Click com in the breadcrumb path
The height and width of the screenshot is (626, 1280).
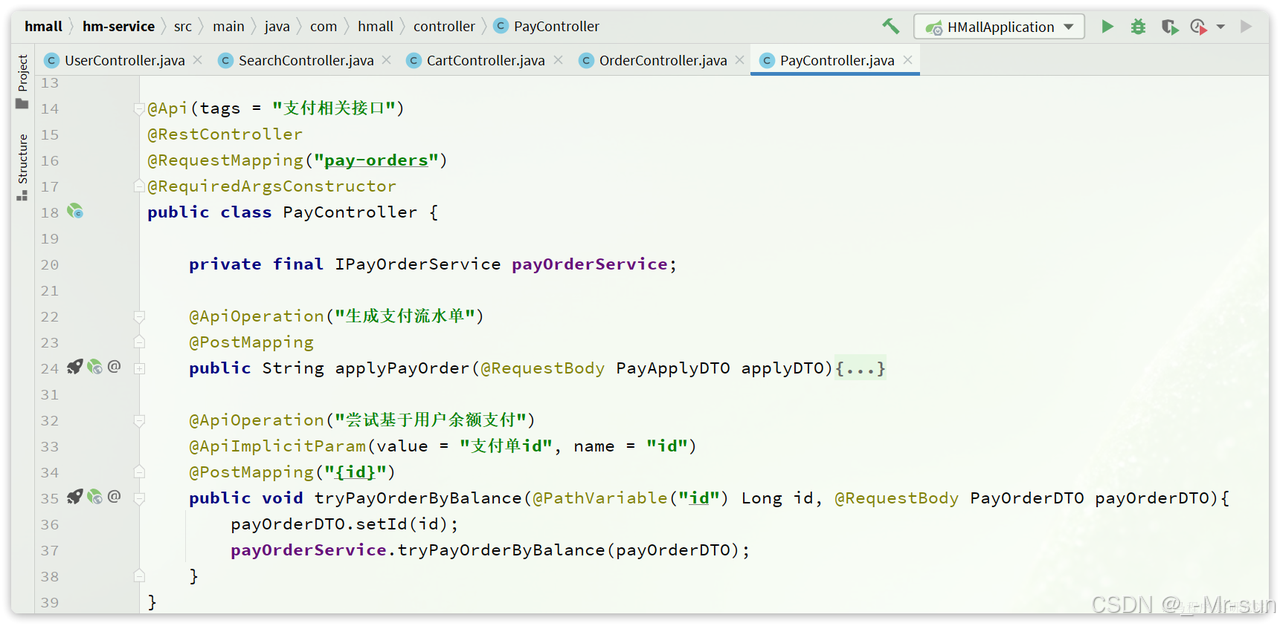pyautogui.click(x=323, y=26)
